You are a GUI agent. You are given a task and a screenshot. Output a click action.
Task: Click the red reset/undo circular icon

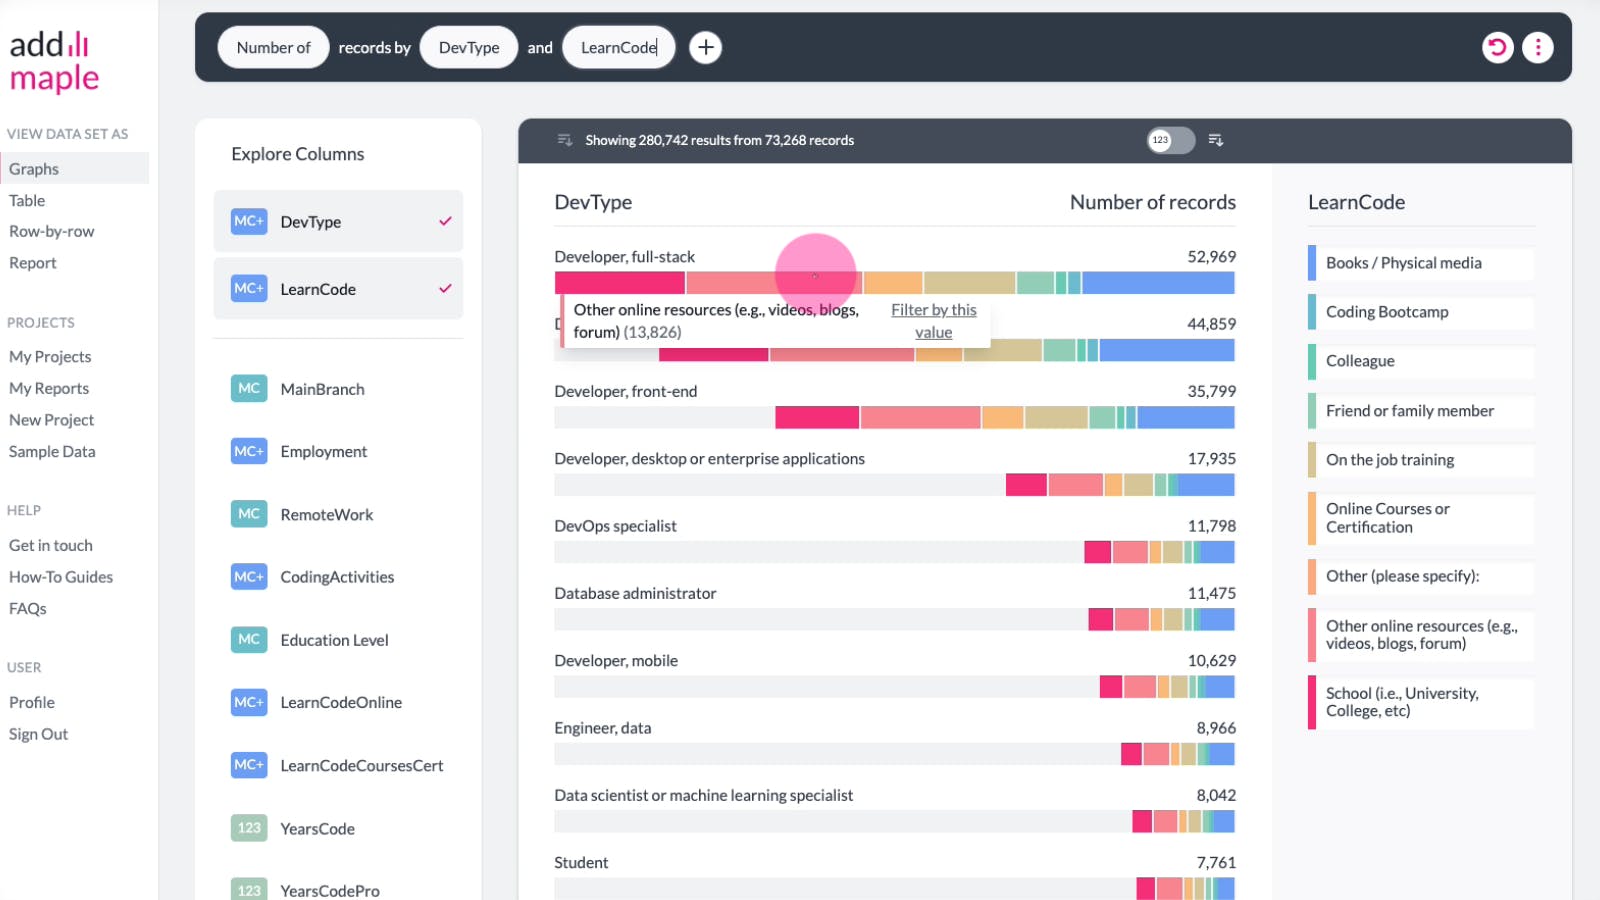(1497, 47)
